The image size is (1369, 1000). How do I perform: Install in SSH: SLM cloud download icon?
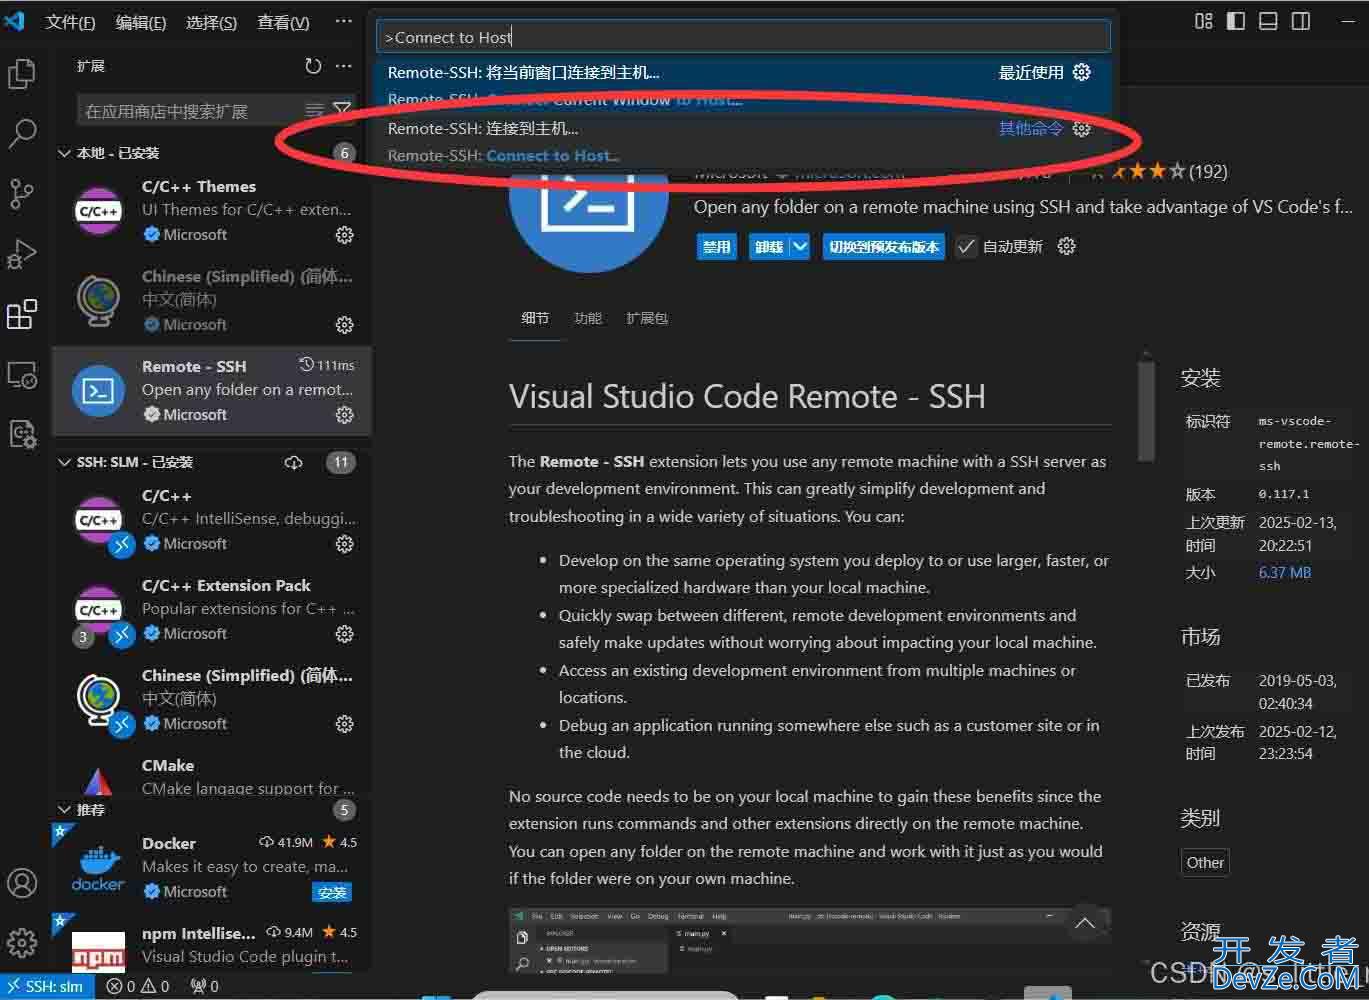click(x=294, y=462)
